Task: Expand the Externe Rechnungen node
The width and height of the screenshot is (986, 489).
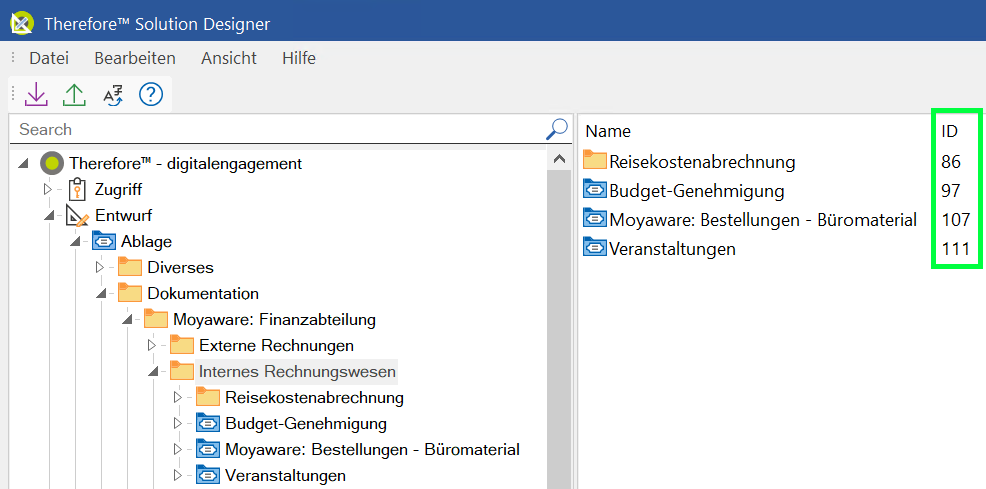Action: click(152, 345)
